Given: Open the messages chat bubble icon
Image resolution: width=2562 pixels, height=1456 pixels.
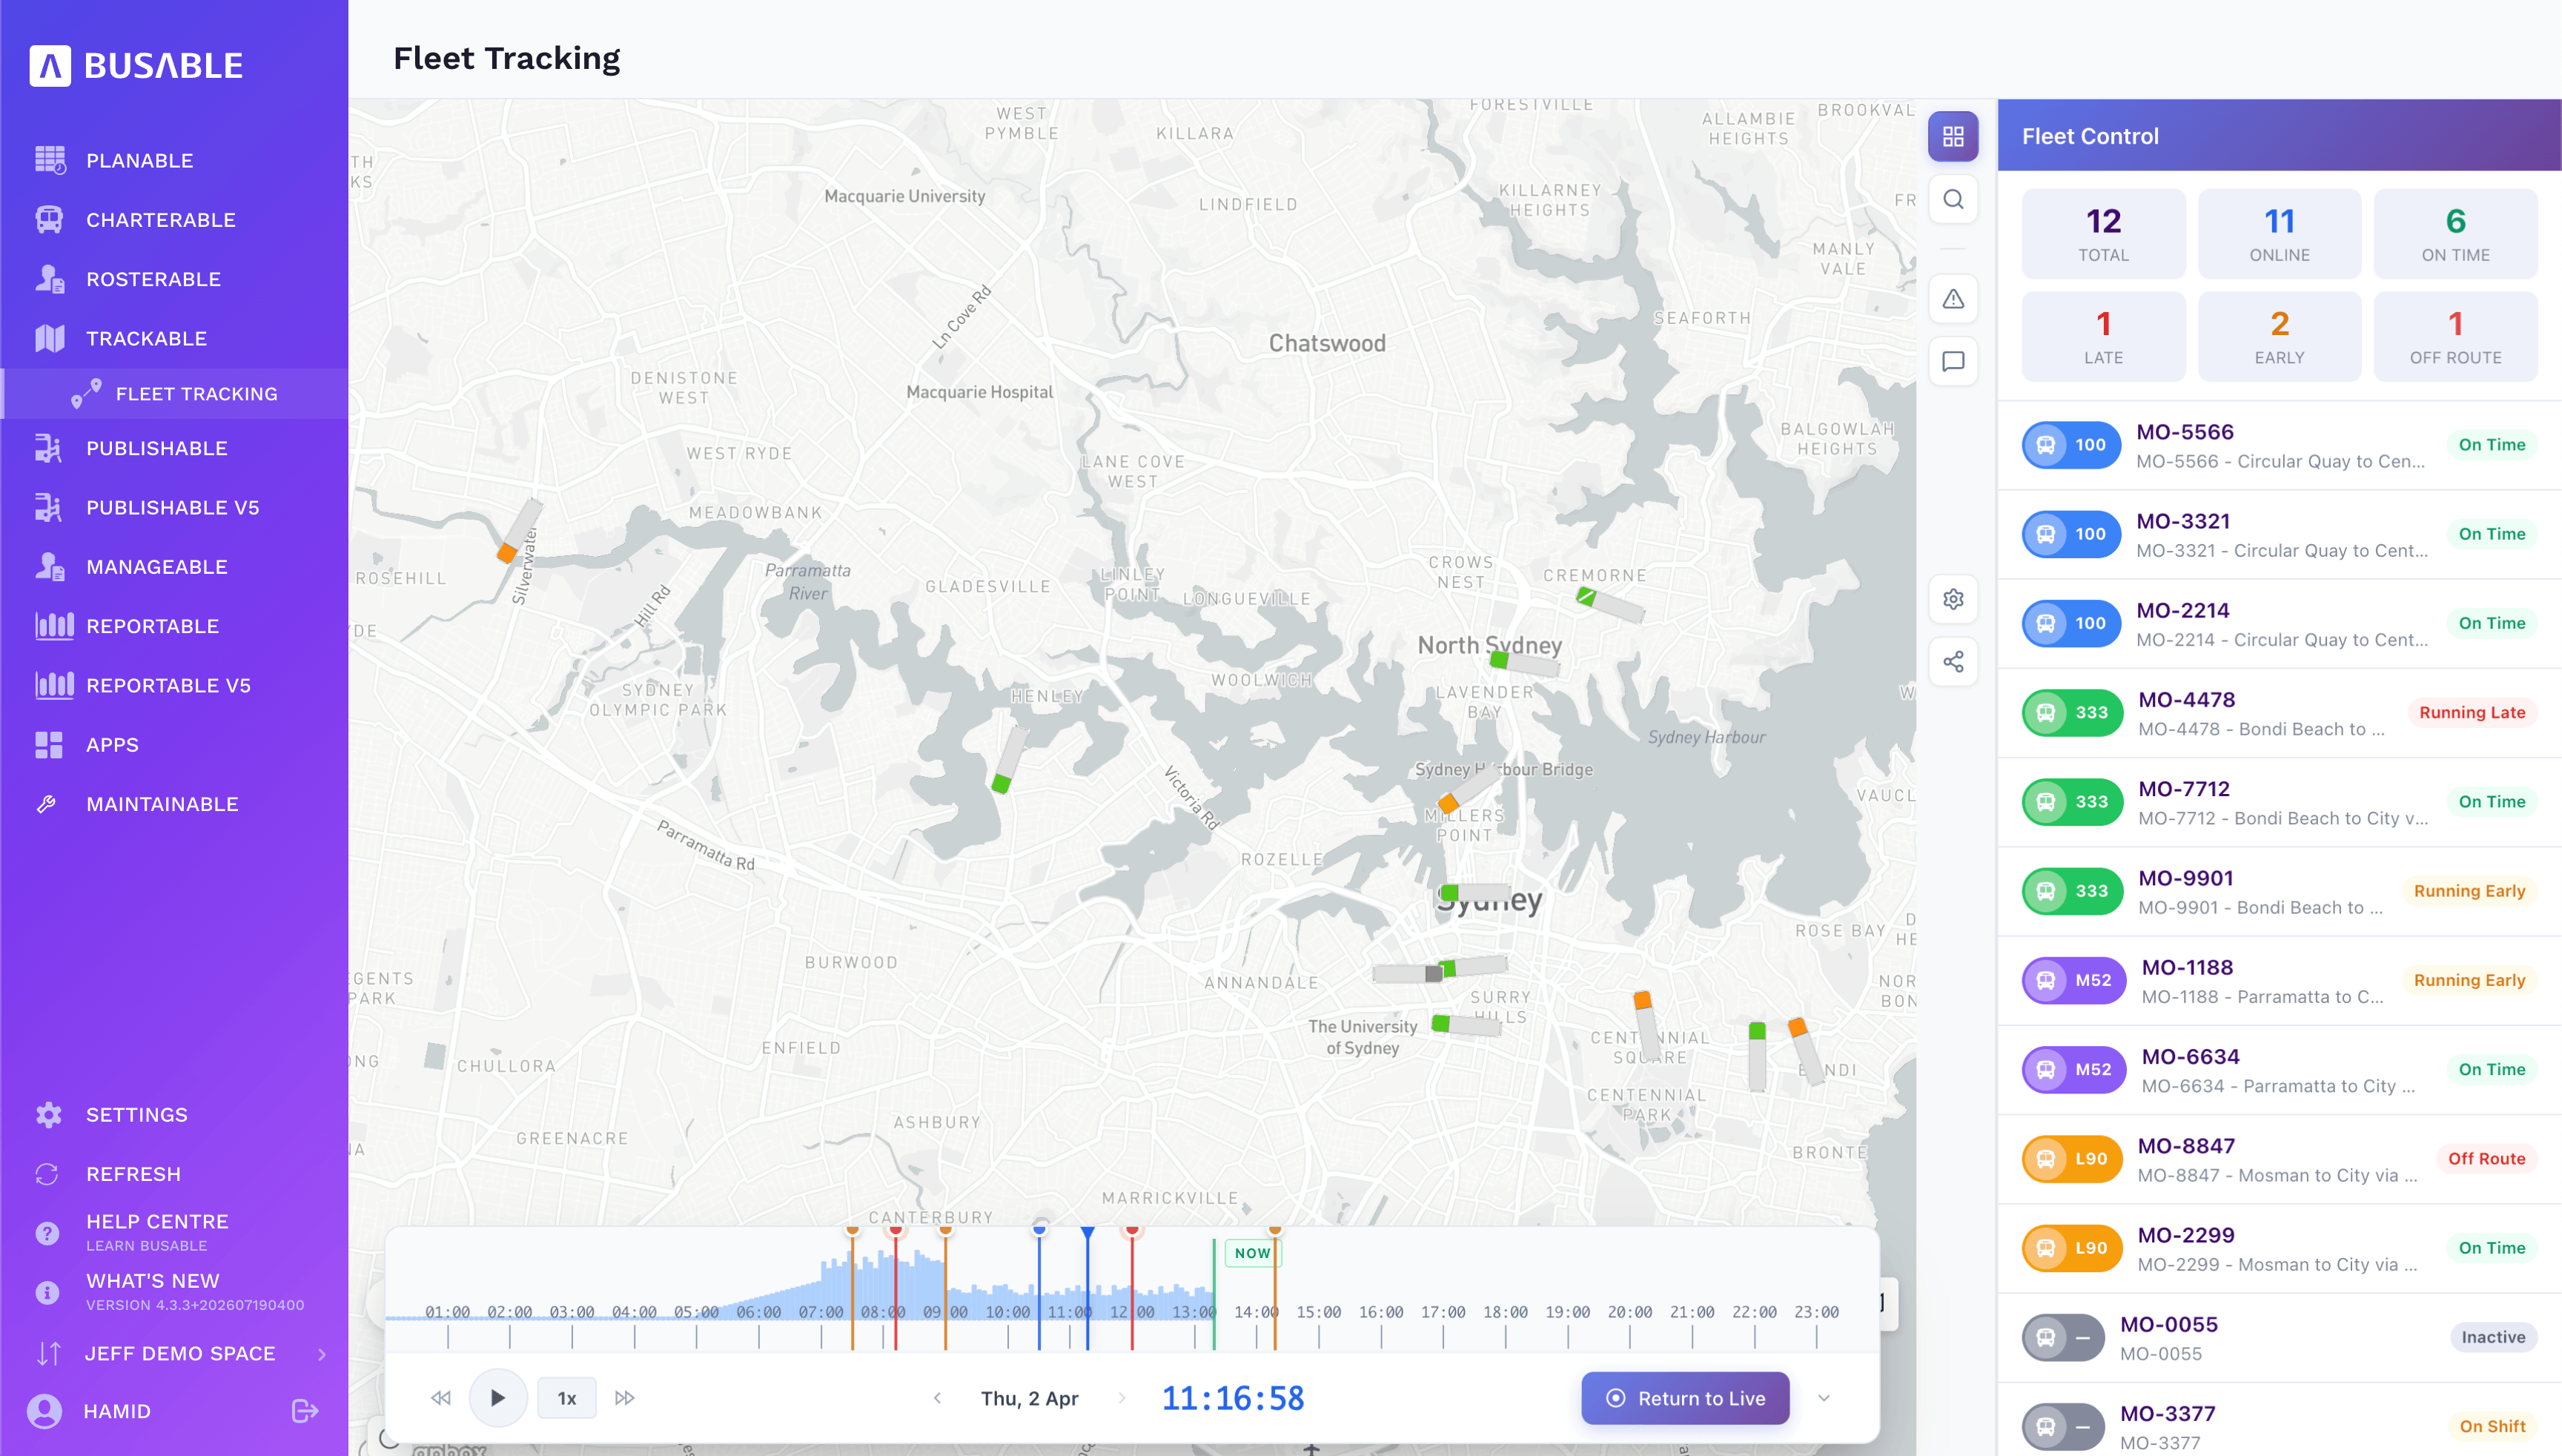Looking at the screenshot, I should tap(1952, 361).
